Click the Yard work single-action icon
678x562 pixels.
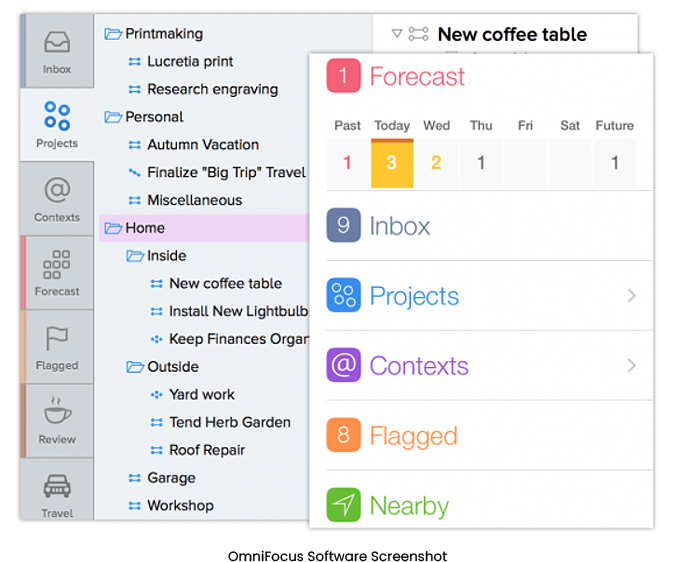157,394
